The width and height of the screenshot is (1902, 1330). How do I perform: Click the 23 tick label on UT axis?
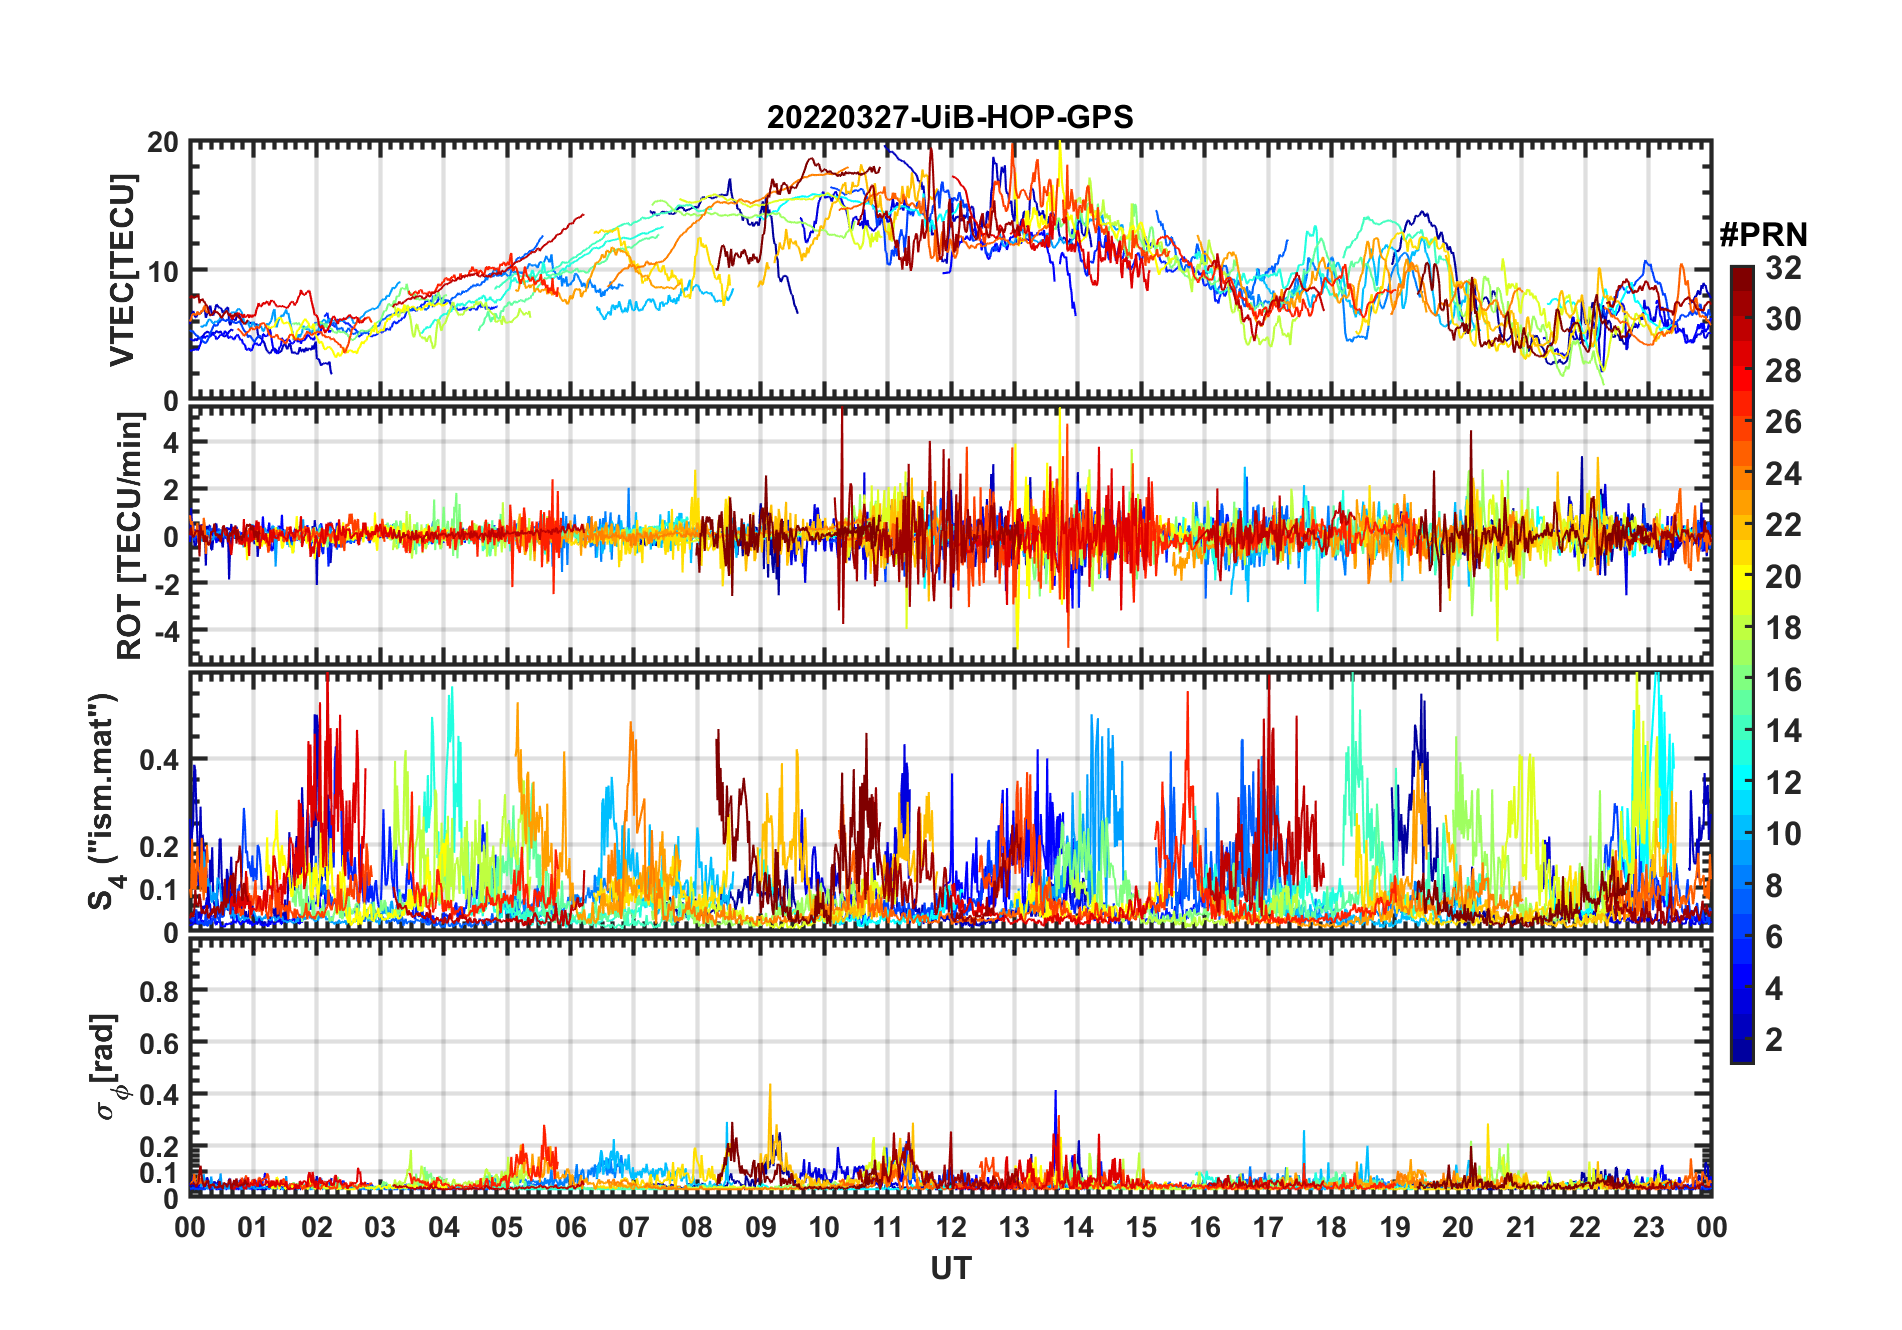pyautogui.click(x=1648, y=1227)
